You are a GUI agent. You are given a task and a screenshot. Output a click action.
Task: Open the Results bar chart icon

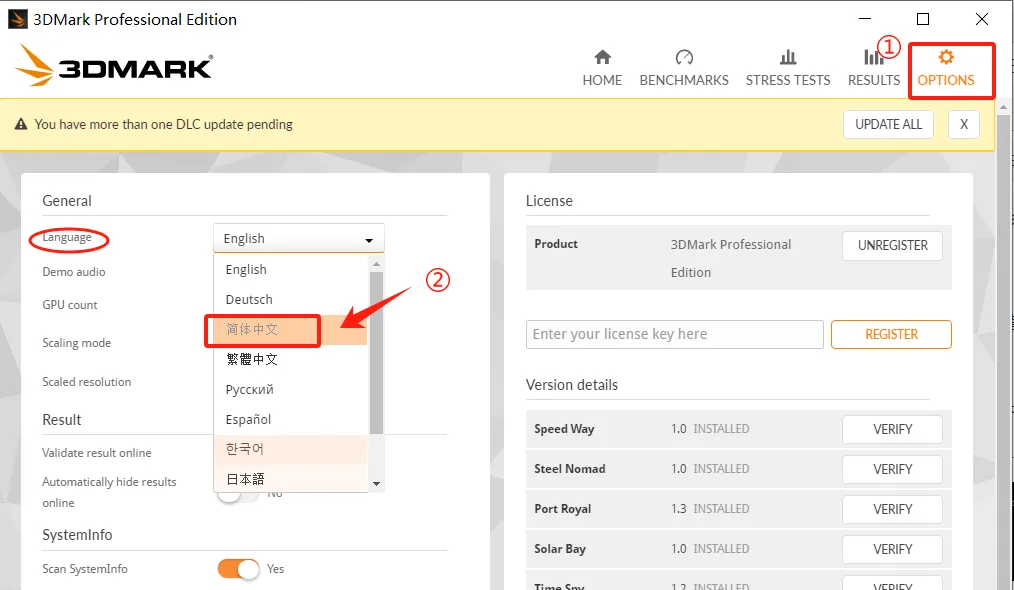point(874,57)
